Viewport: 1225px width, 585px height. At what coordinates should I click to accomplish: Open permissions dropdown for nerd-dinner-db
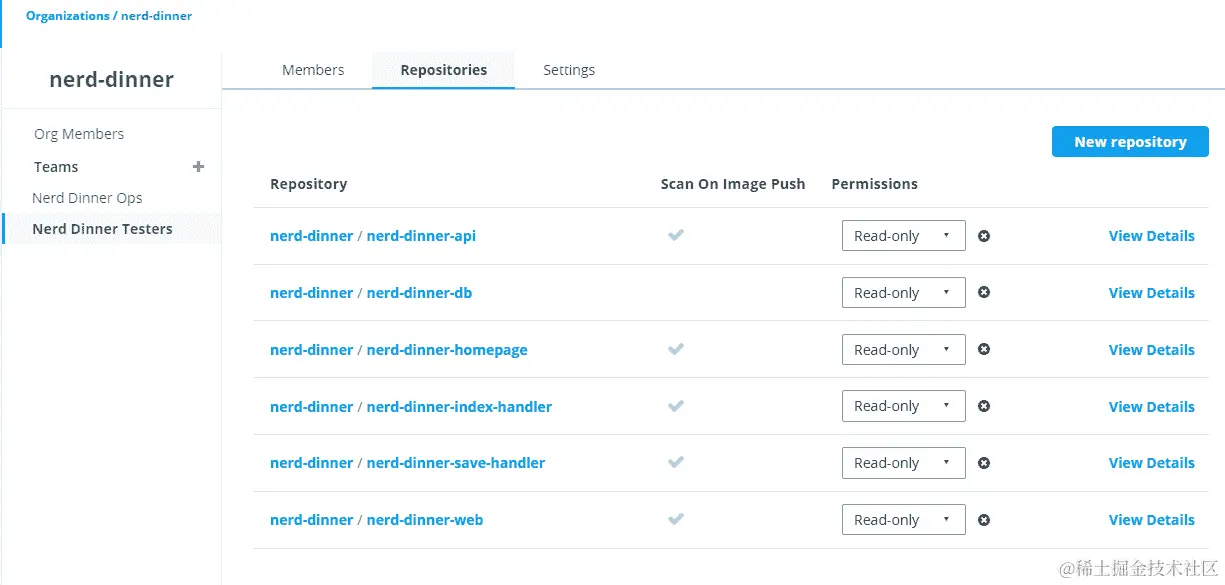903,293
